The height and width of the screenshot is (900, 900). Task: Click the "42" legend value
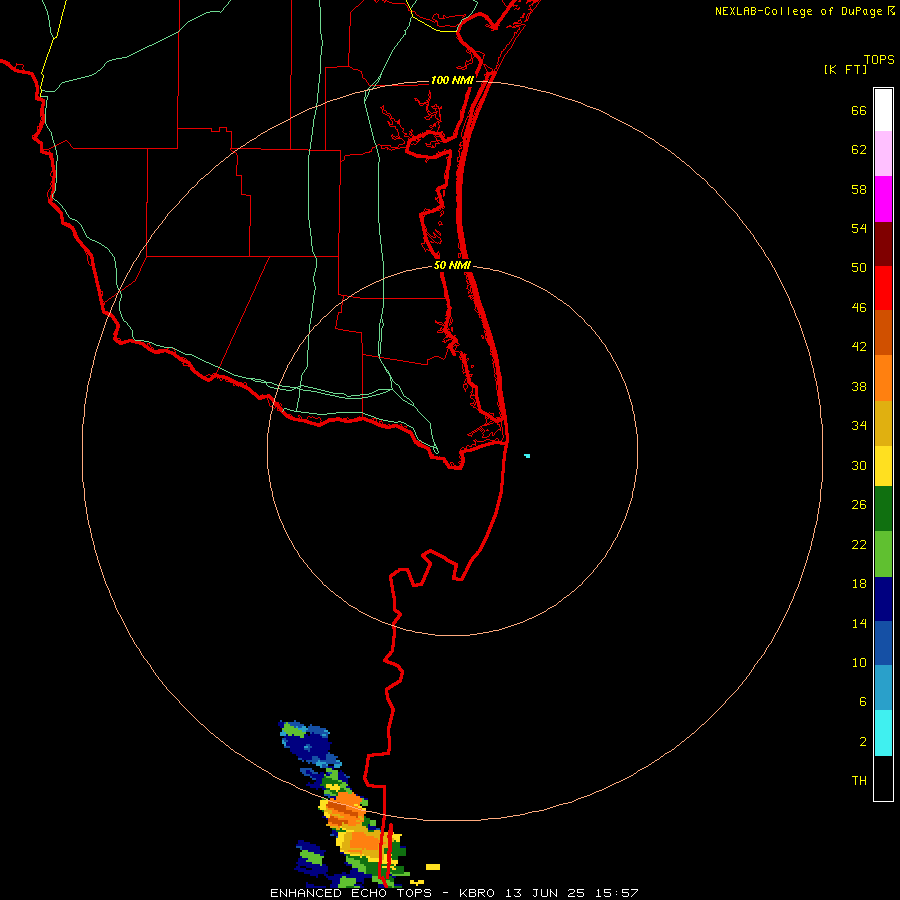pos(859,347)
